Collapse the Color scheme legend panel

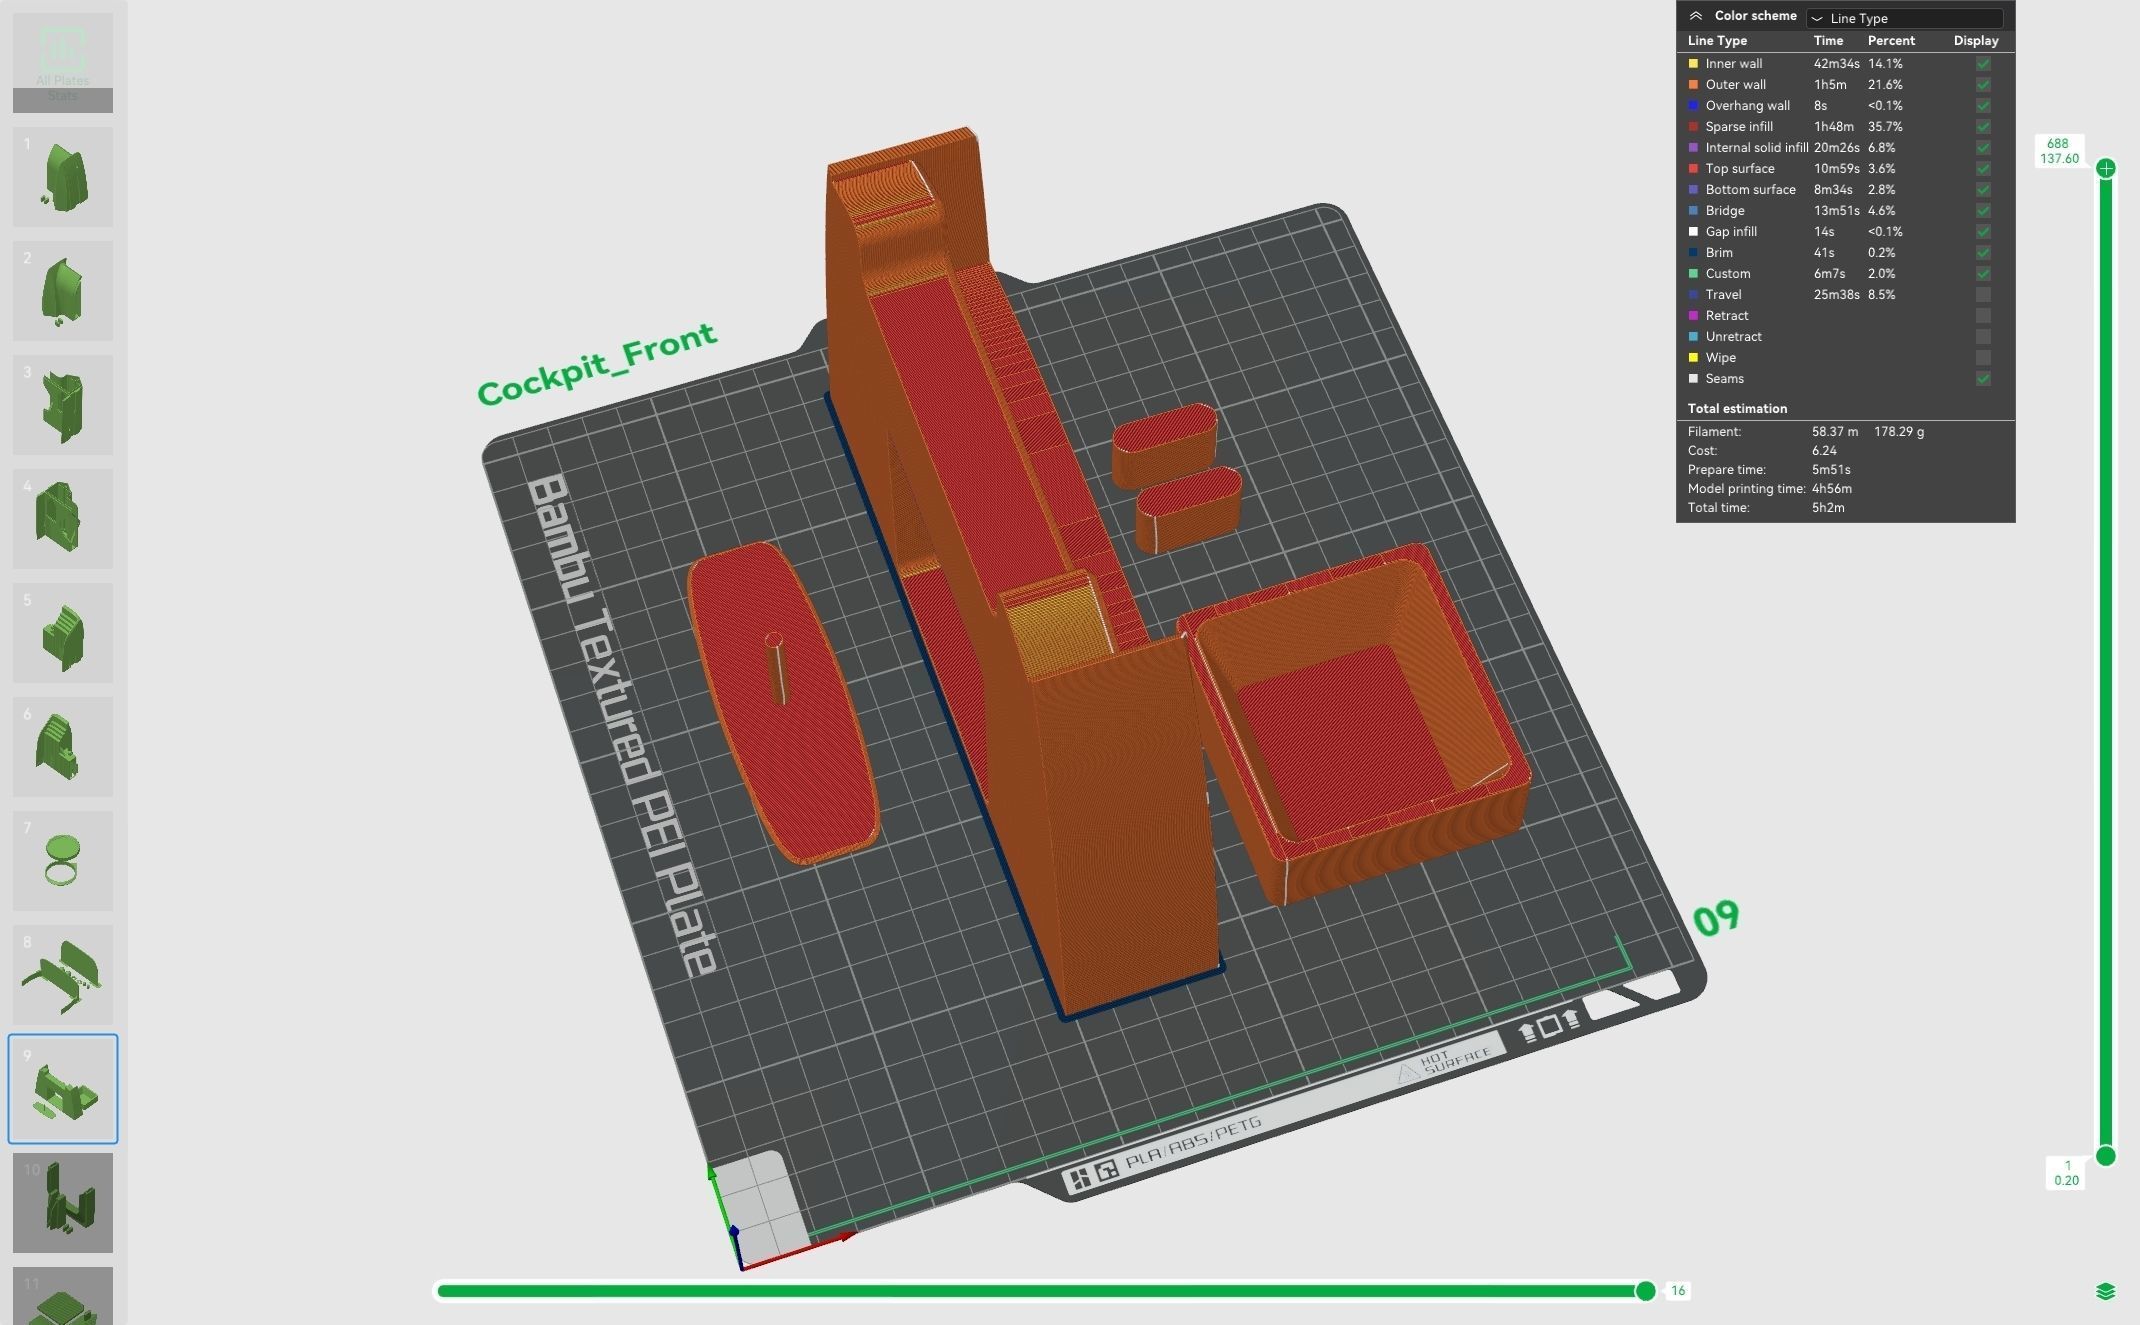click(1696, 16)
